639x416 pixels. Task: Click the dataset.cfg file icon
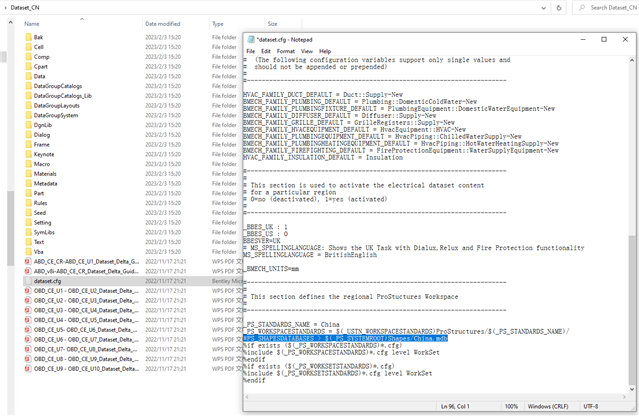click(x=28, y=281)
